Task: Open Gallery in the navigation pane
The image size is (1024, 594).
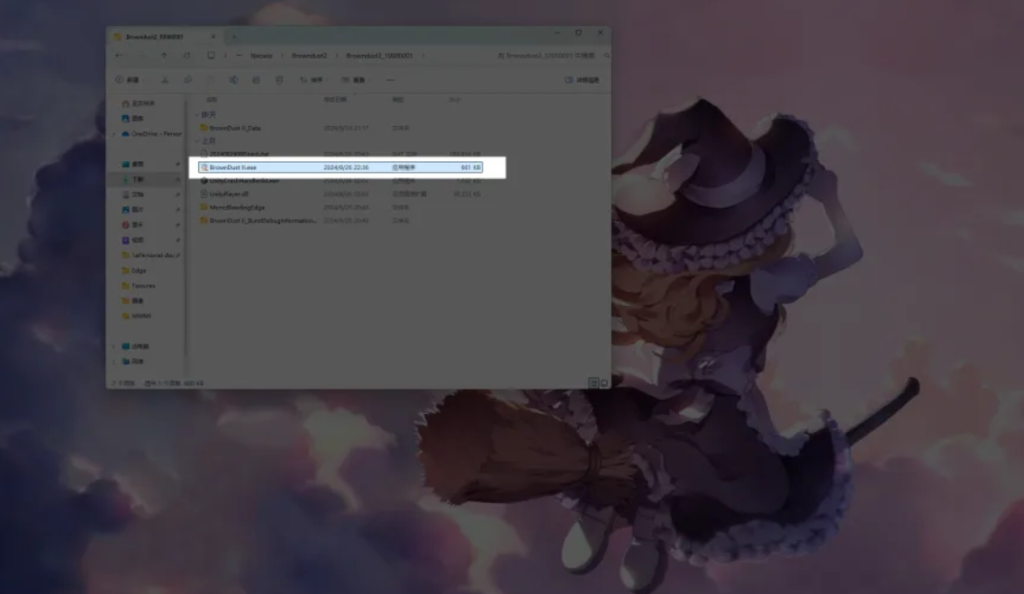Action: pyautogui.click(x=133, y=119)
